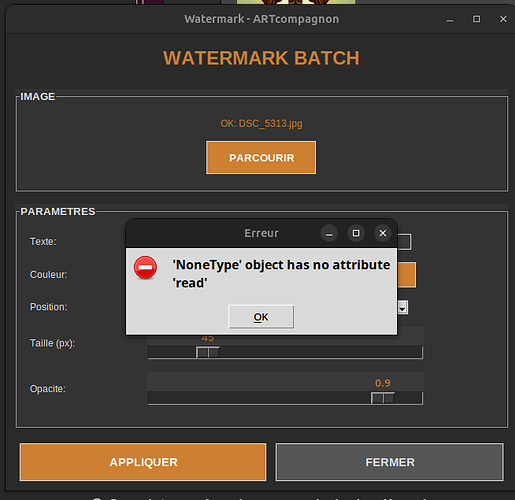Click the WATERMARK BATCH heading
The height and width of the screenshot is (500, 515).
261,58
